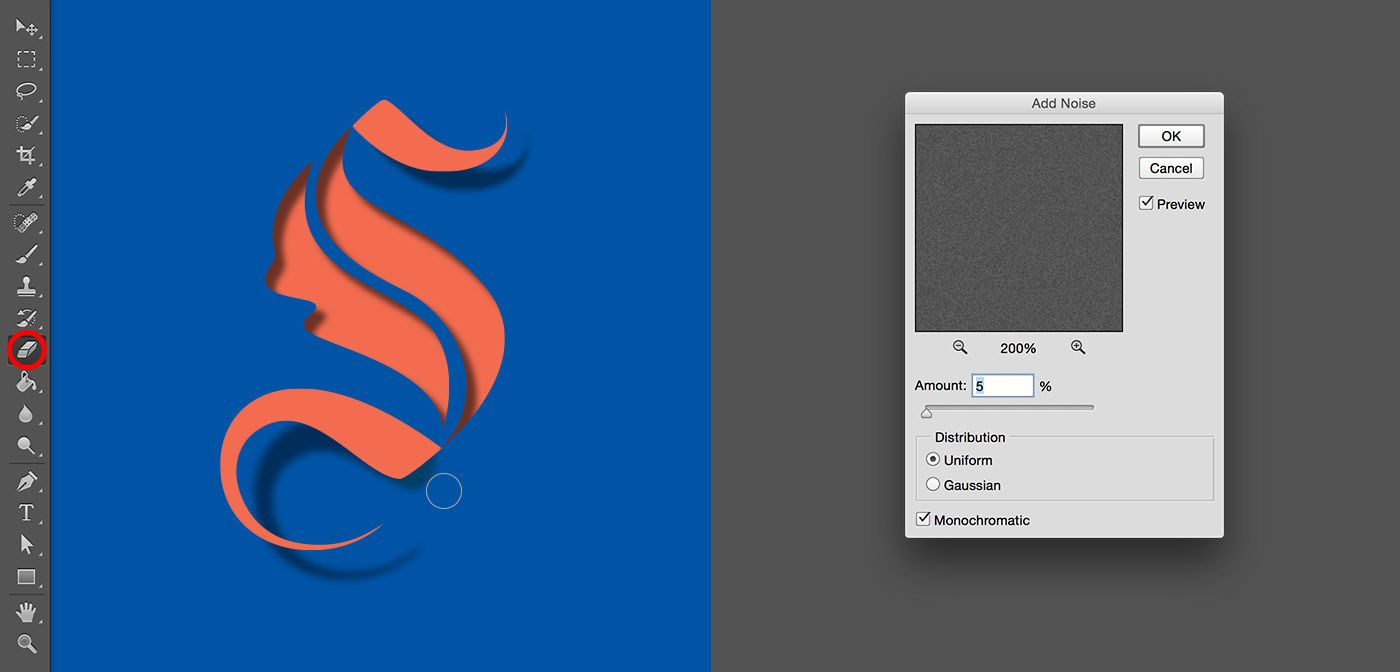The image size is (1400, 672).
Task: Activate the Lasso tool
Action: point(26,92)
